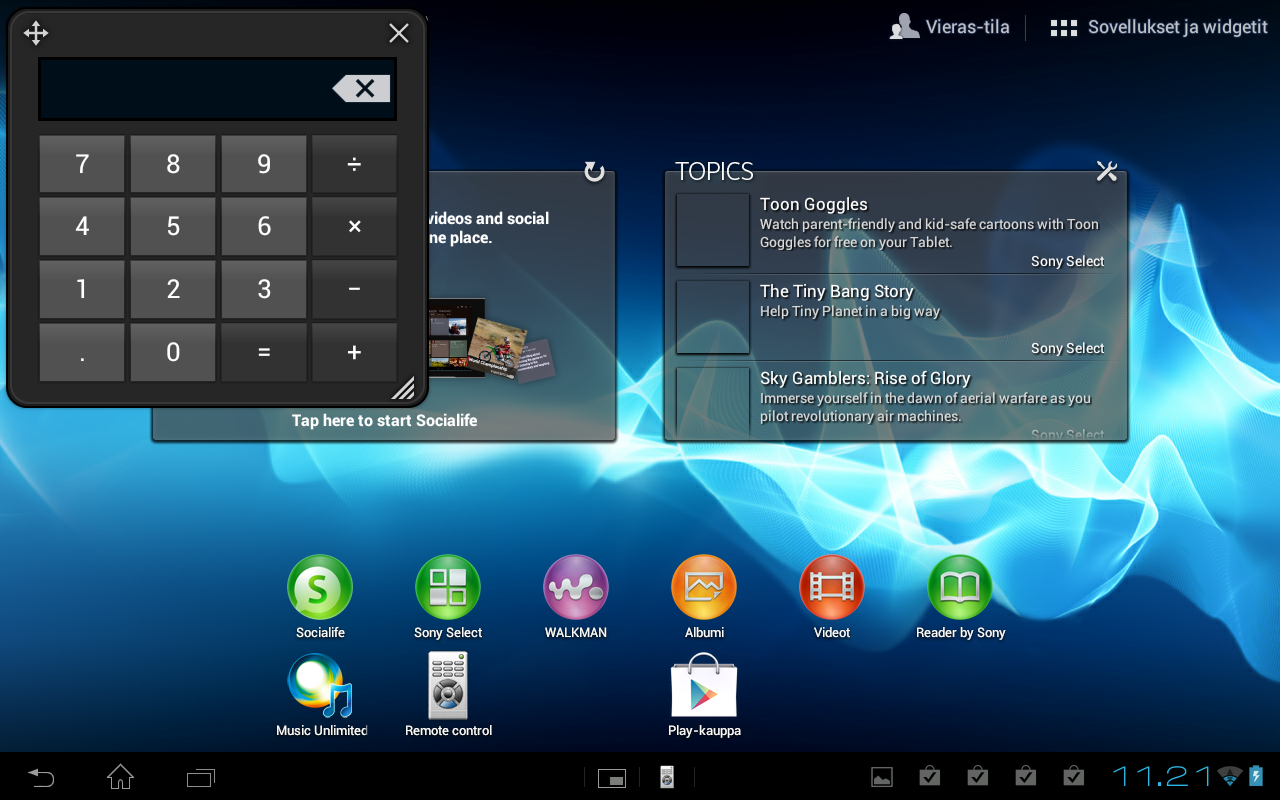
Task: Tap the Wi-Fi status icon
Action: 1230,777
